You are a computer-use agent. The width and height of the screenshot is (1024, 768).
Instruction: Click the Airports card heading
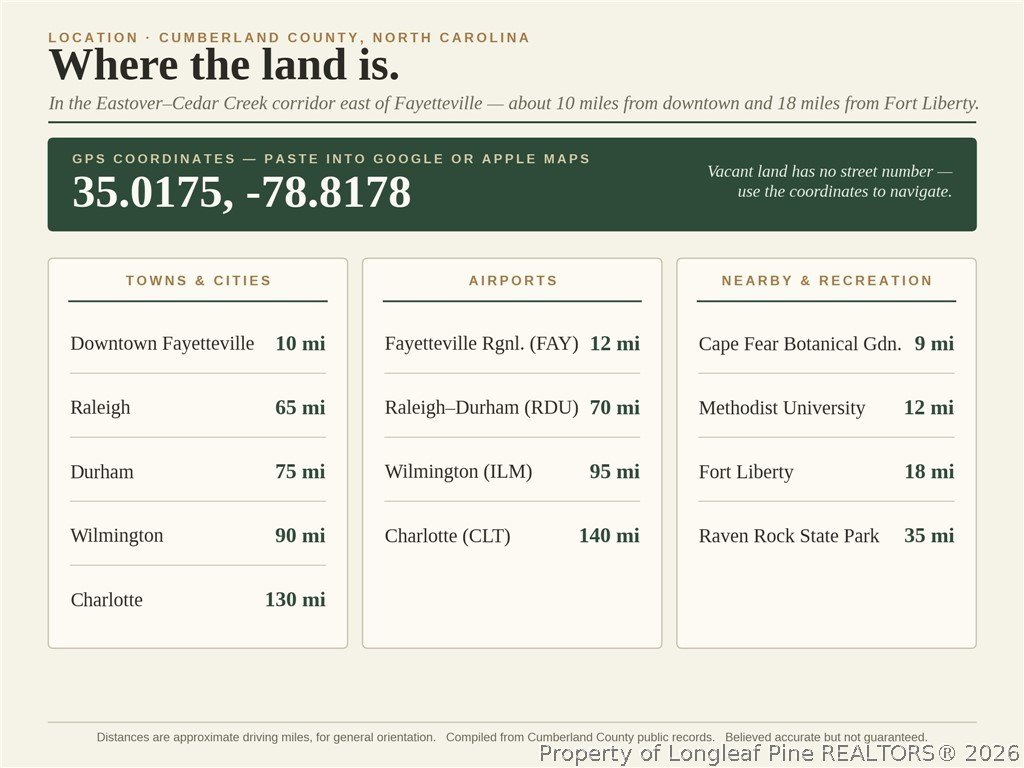coord(513,281)
